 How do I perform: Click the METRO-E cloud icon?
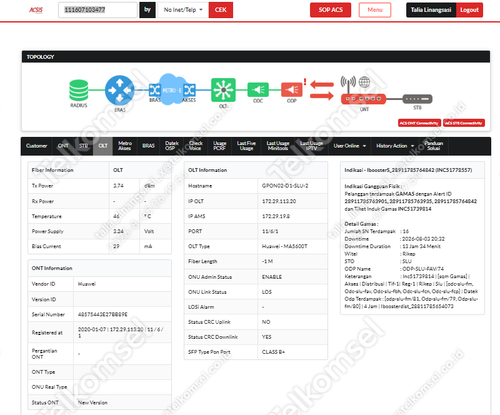click(172, 89)
